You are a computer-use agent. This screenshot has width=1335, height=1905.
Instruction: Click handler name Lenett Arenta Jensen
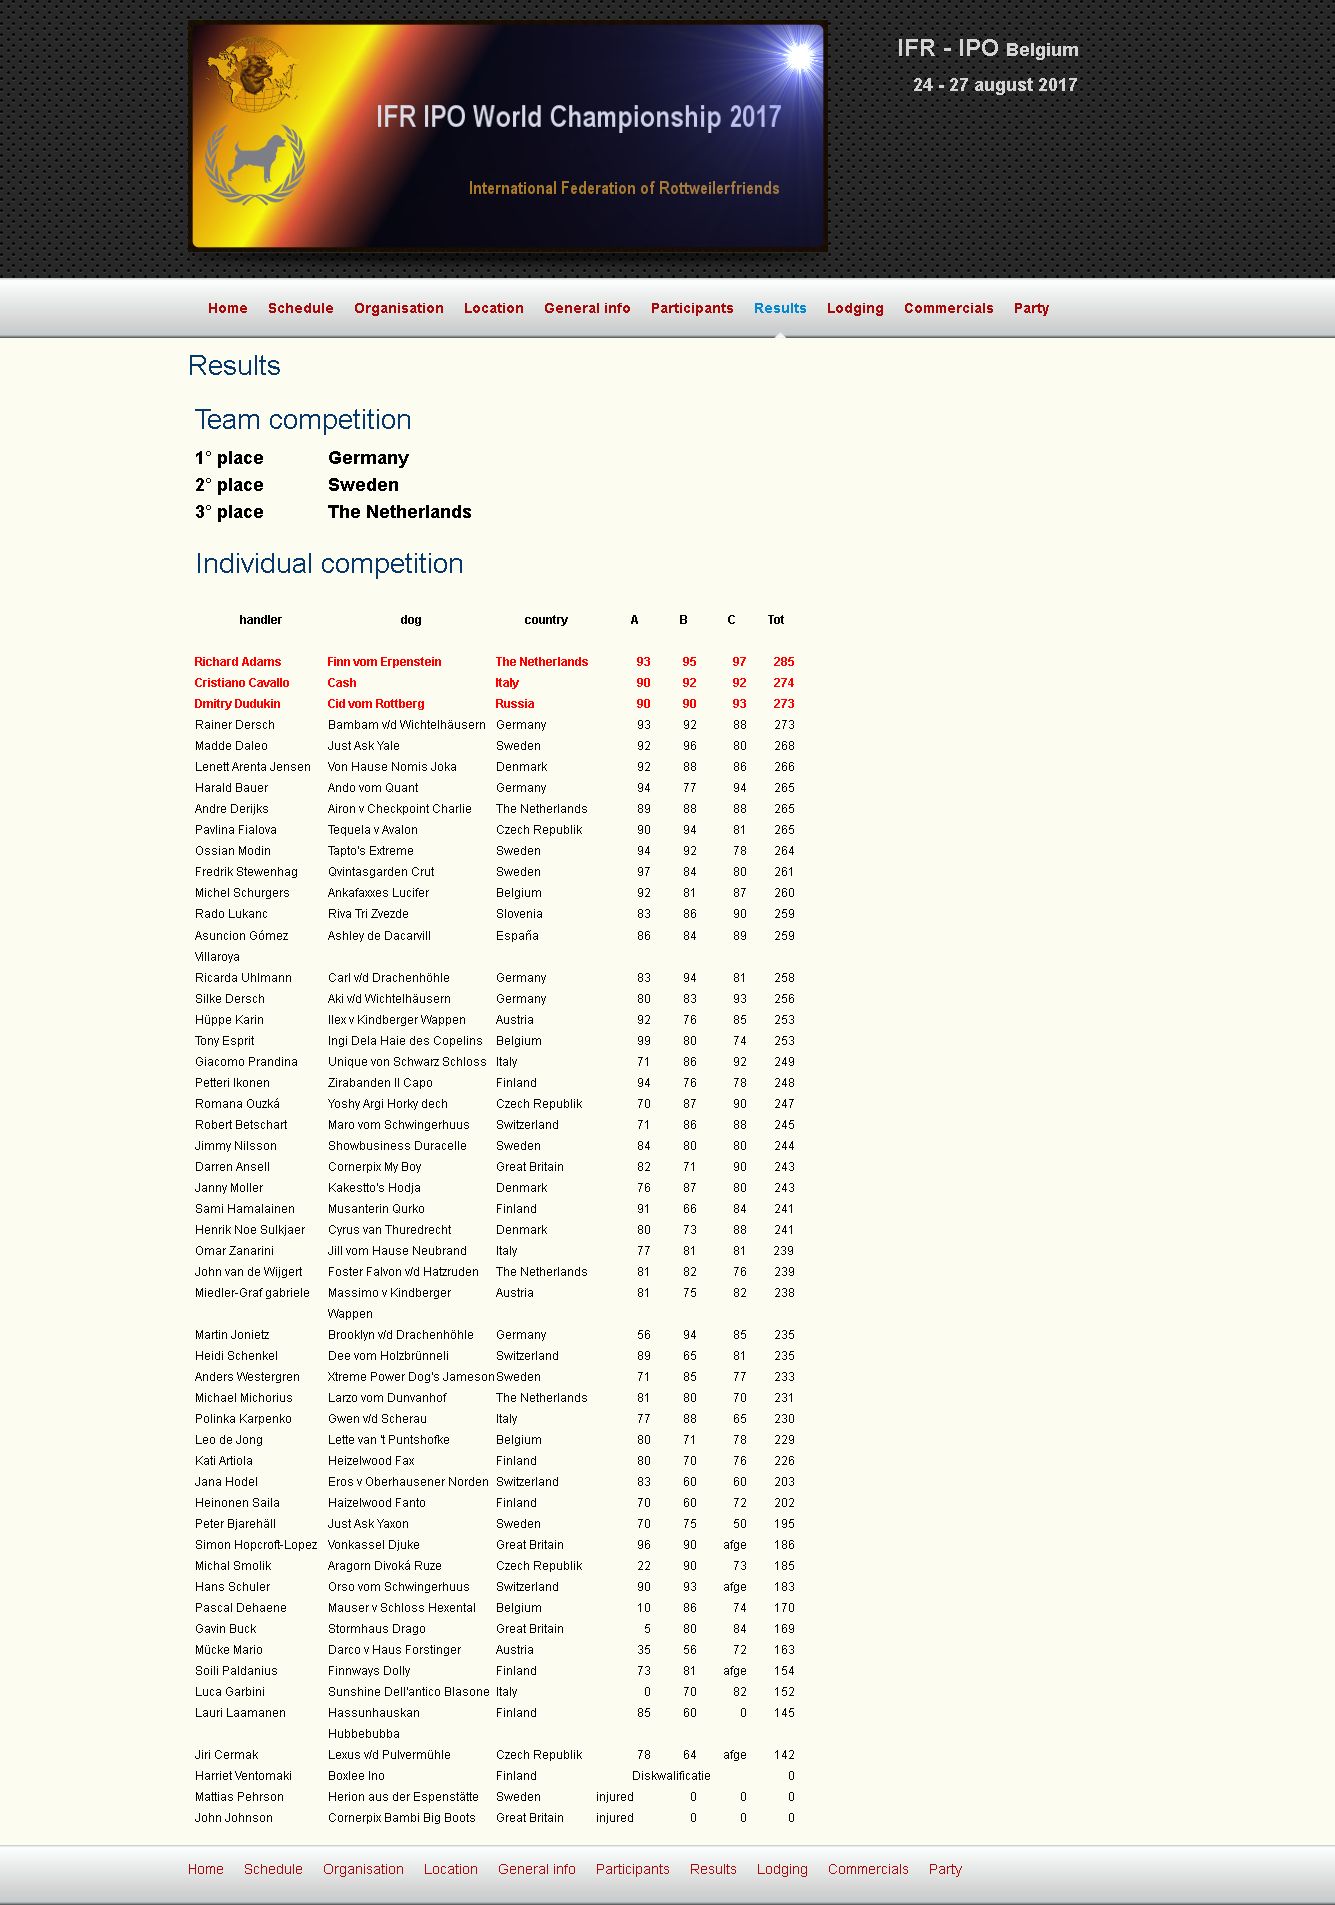(253, 767)
